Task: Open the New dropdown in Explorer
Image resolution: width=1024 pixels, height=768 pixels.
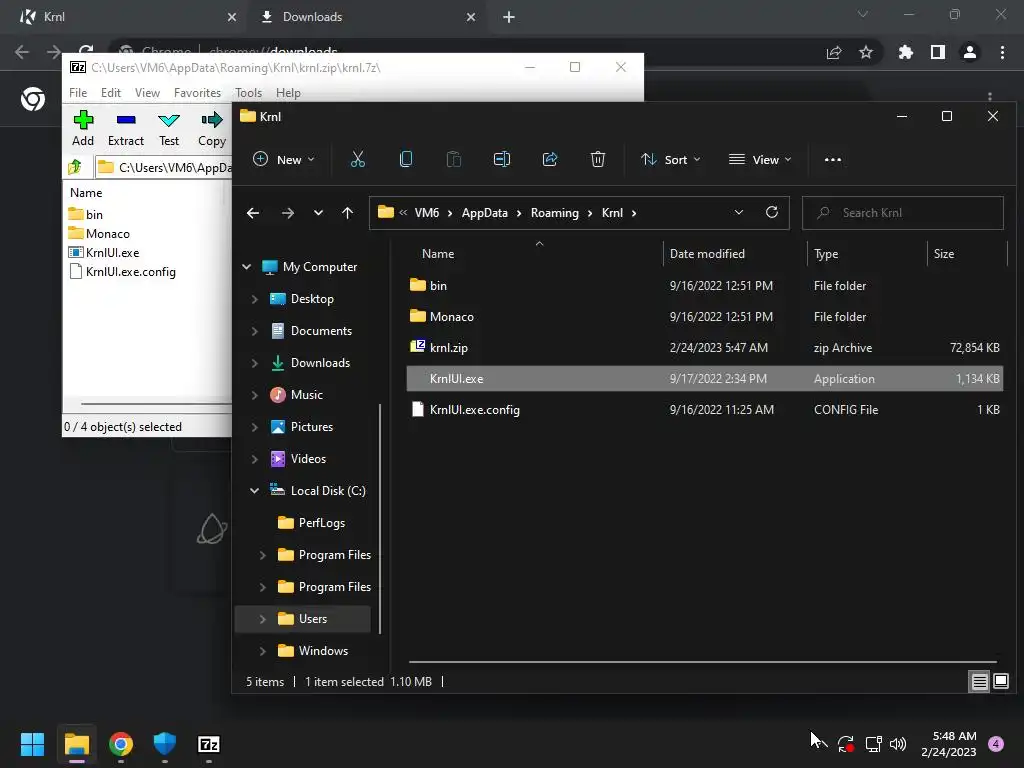Action: pyautogui.click(x=283, y=159)
